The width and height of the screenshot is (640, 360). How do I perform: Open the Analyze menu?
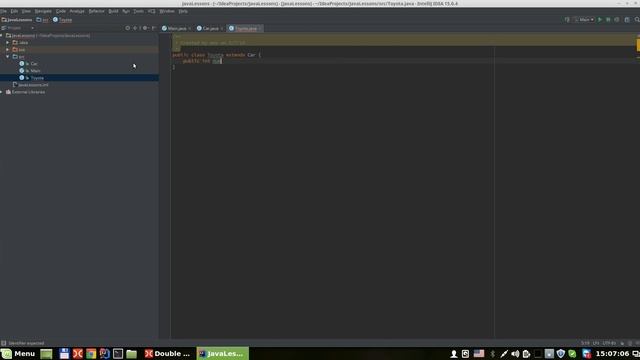(x=77, y=11)
